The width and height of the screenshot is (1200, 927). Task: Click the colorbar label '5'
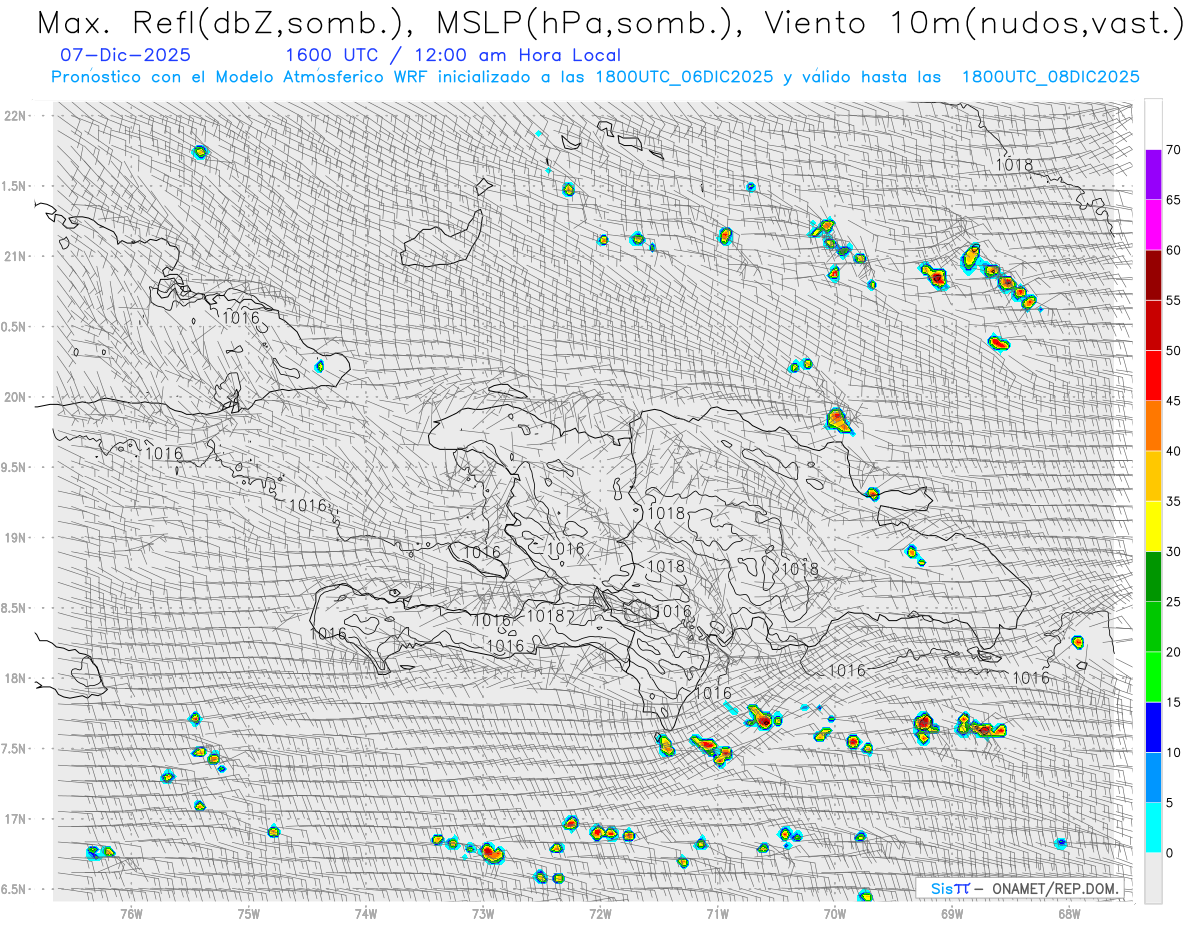pyautogui.click(x=1169, y=803)
